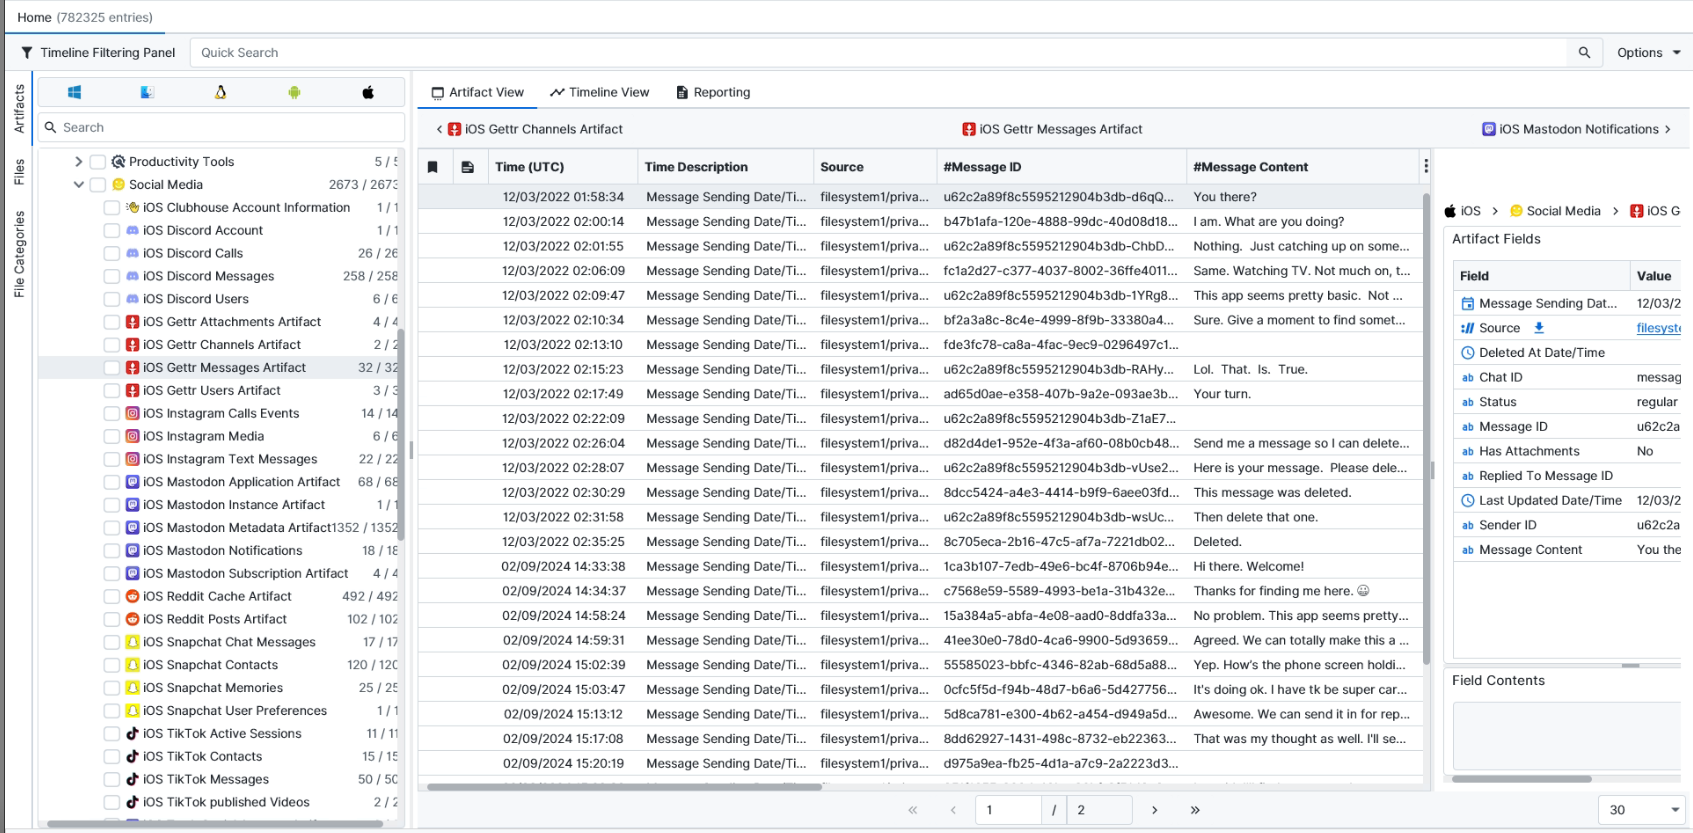1693x833 pixels.
Task: Collapse the Social Media tree node
Action: pyautogui.click(x=78, y=185)
